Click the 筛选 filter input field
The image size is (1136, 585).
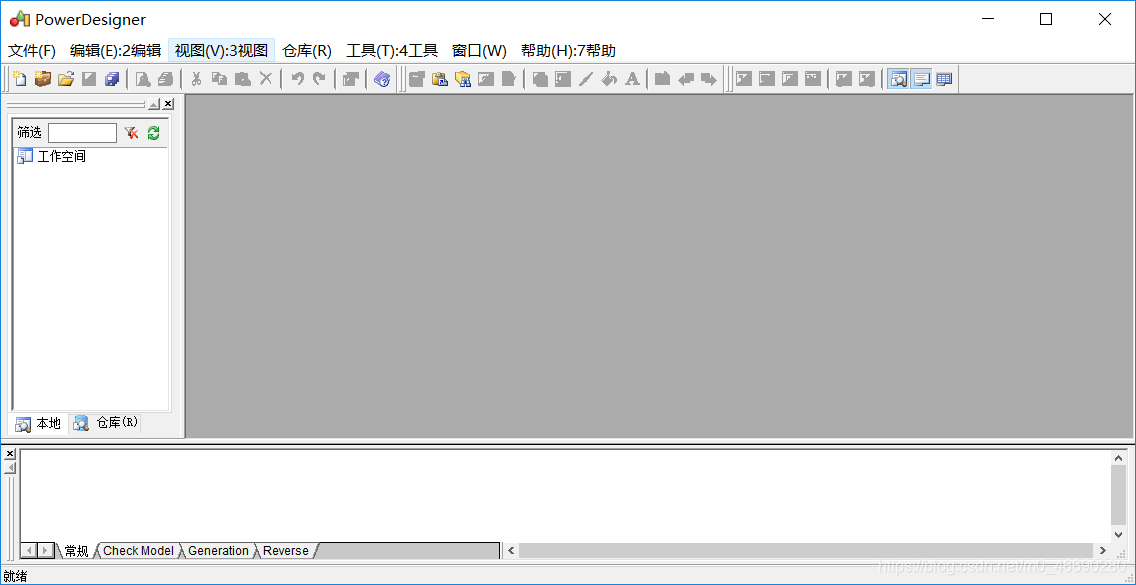point(83,133)
